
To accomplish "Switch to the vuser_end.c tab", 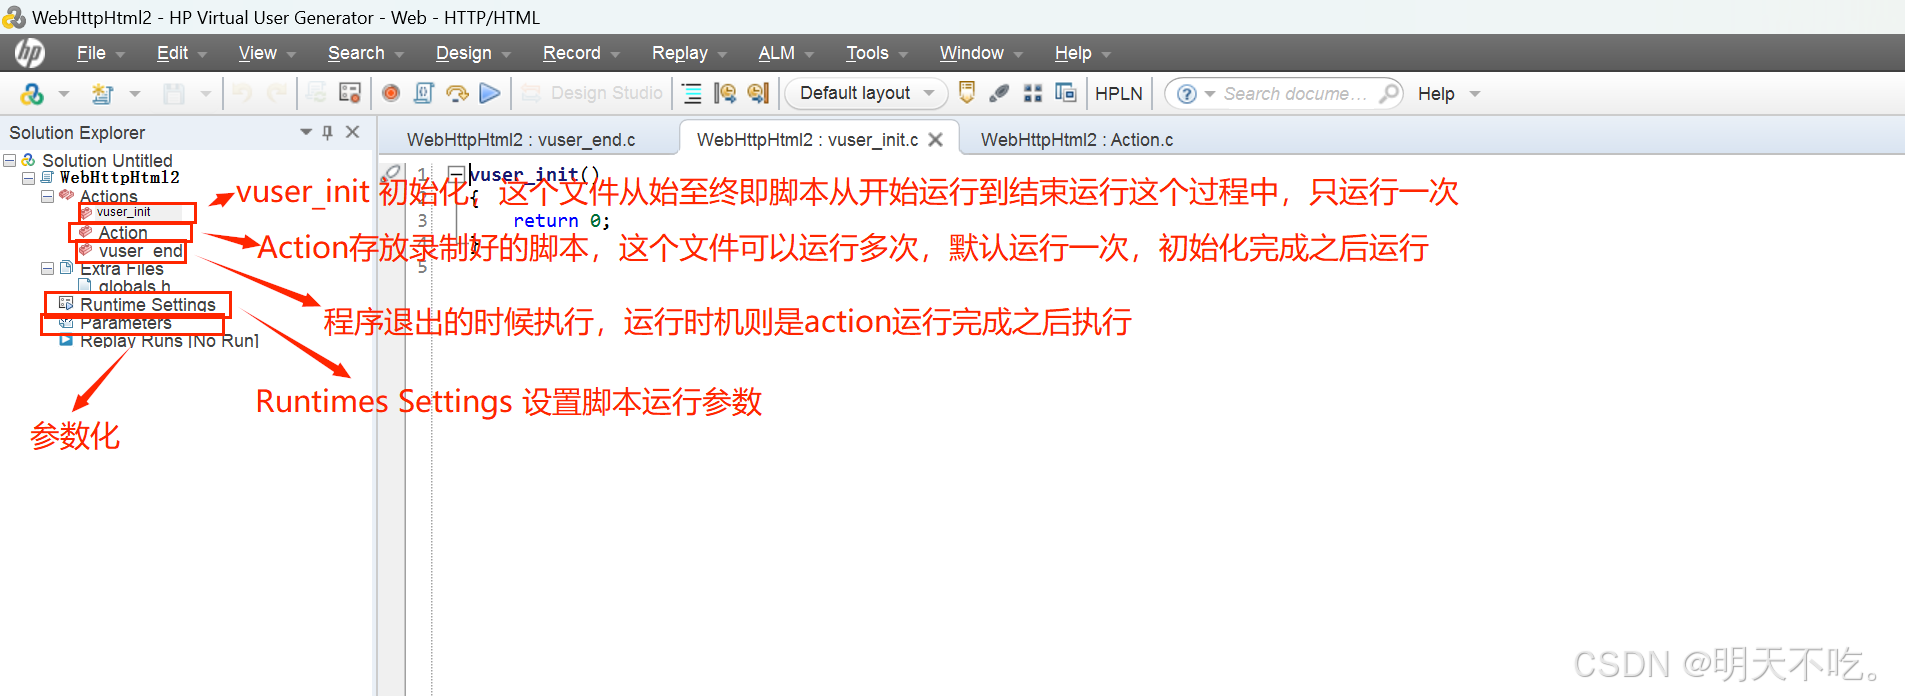I will 521,140.
